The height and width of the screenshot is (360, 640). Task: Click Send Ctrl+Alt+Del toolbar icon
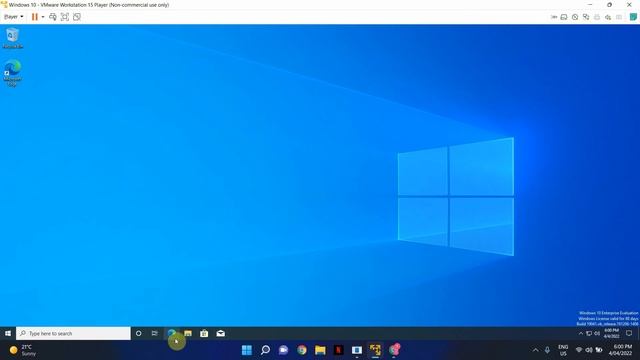(53, 17)
